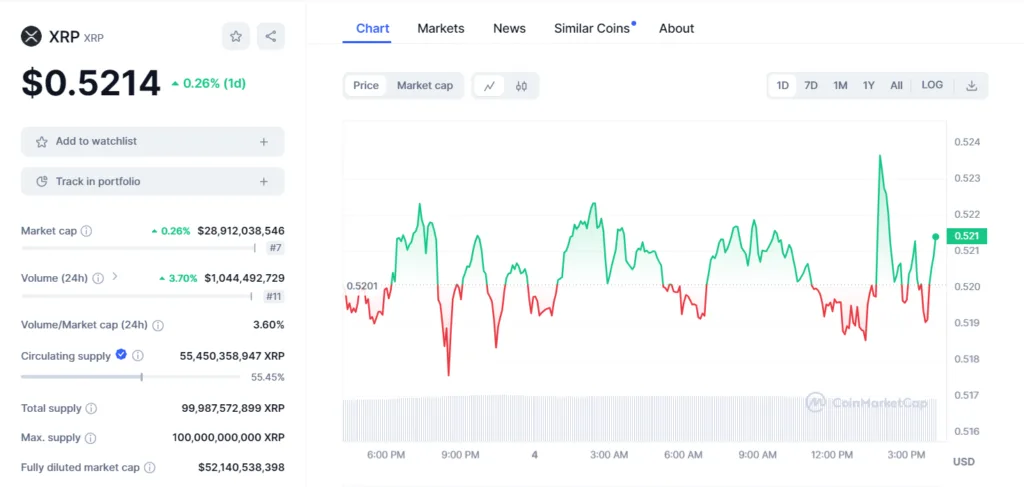Image resolution: width=1024 pixels, height=487 pixels.
Task: Click the 0.524 y-axis label
Action: [x=966, y=142]
